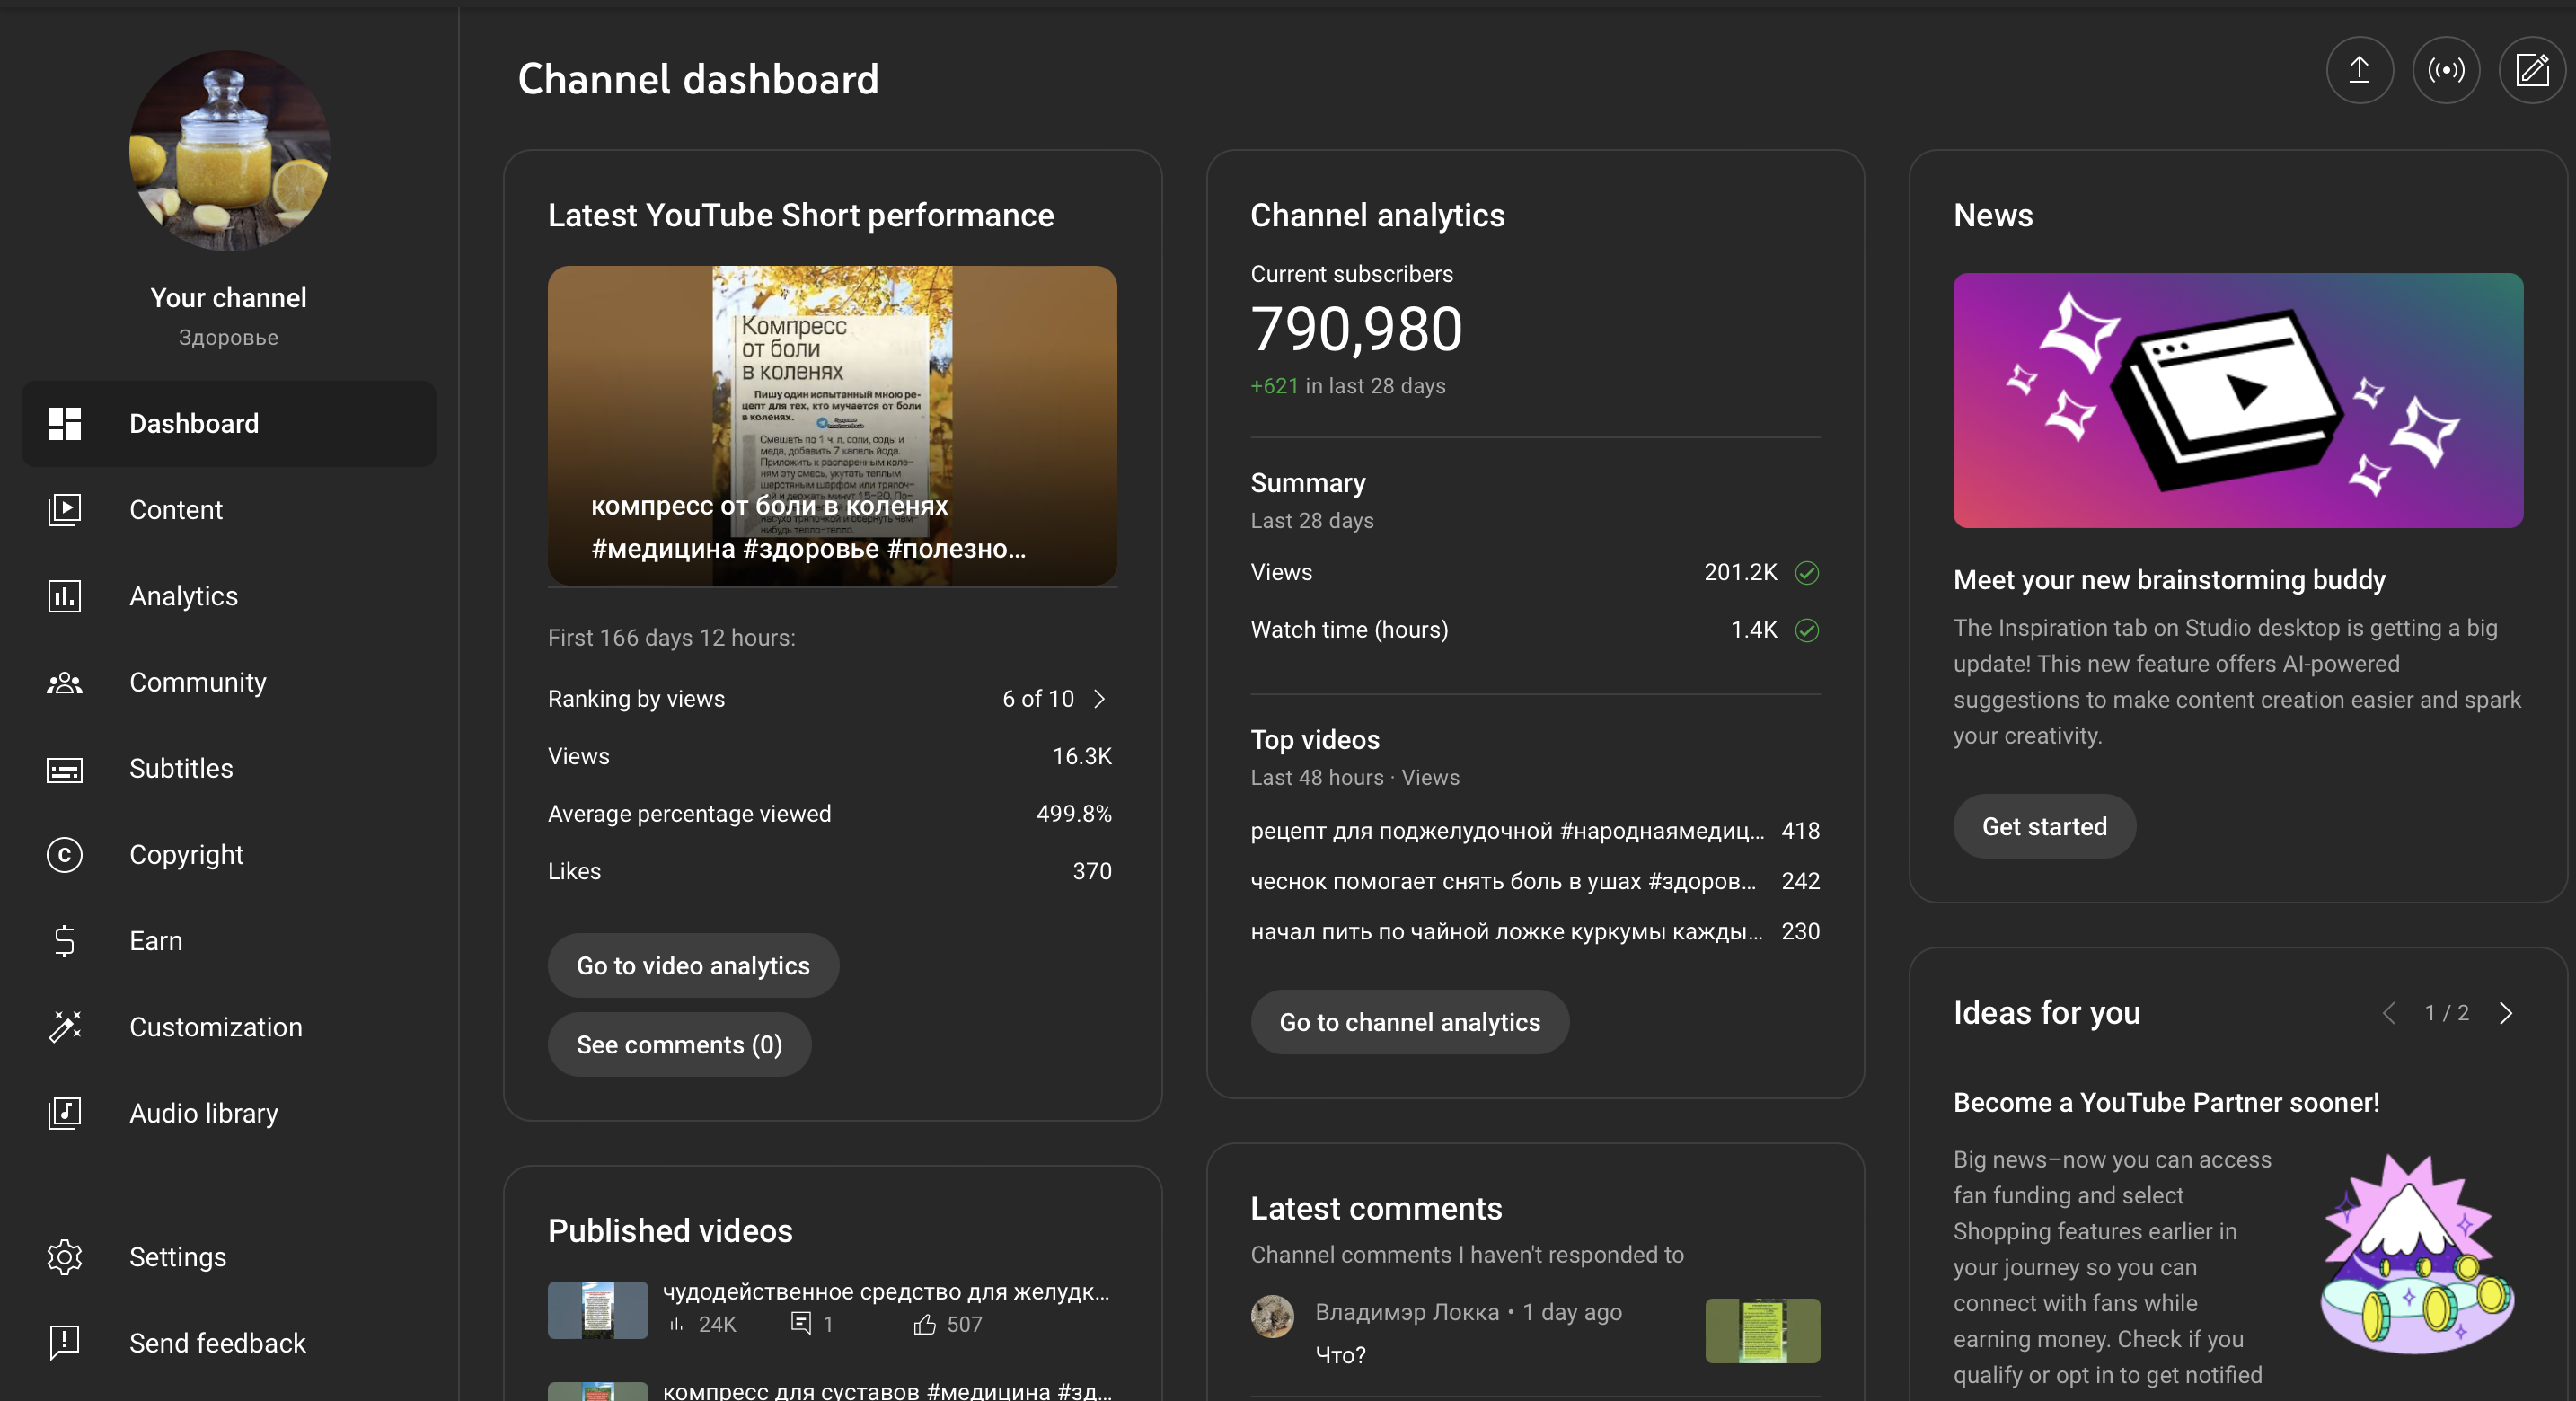This screenshot has width=2576, height=1401.
Task: Click video thumbnail beside Владимэр Локка comment
Action: click(x=1762, y=1331)
